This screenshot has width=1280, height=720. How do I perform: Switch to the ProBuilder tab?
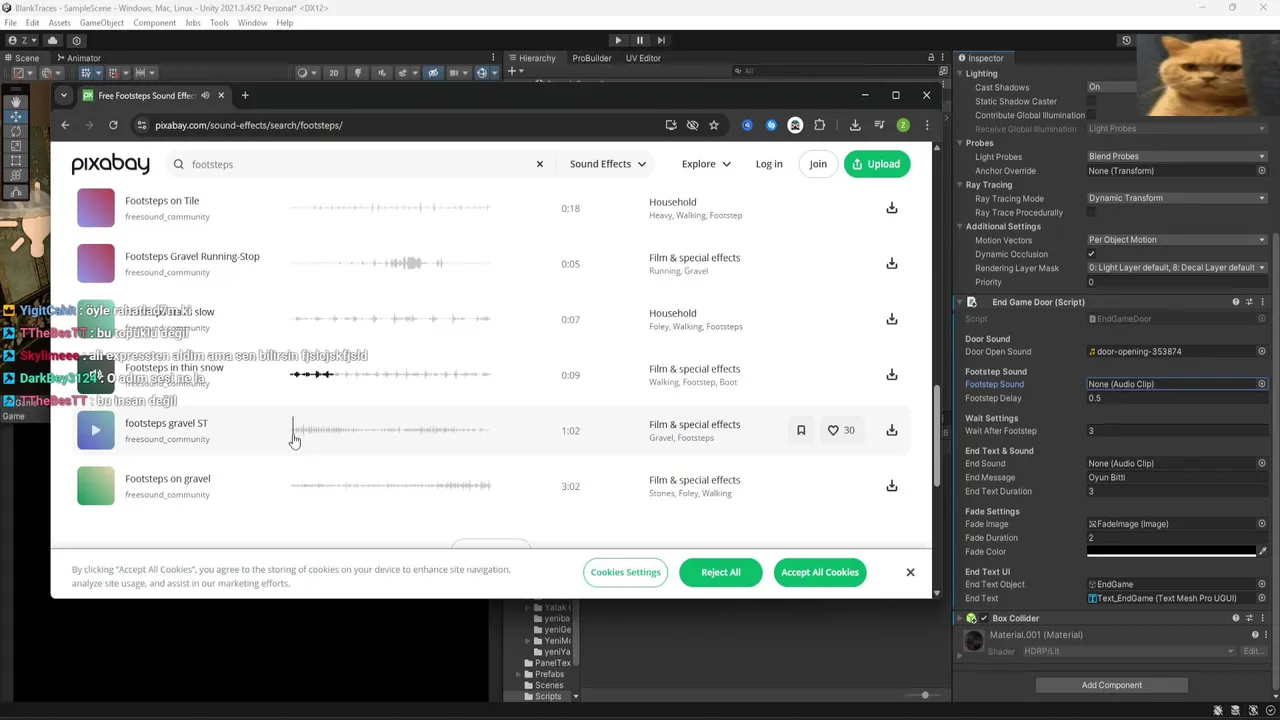click(x=591, y=58)
